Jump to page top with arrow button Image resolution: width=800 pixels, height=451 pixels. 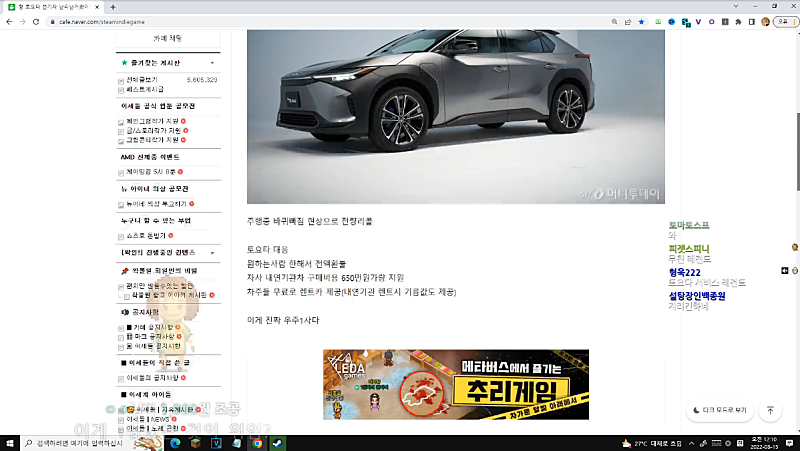[770, 410]
